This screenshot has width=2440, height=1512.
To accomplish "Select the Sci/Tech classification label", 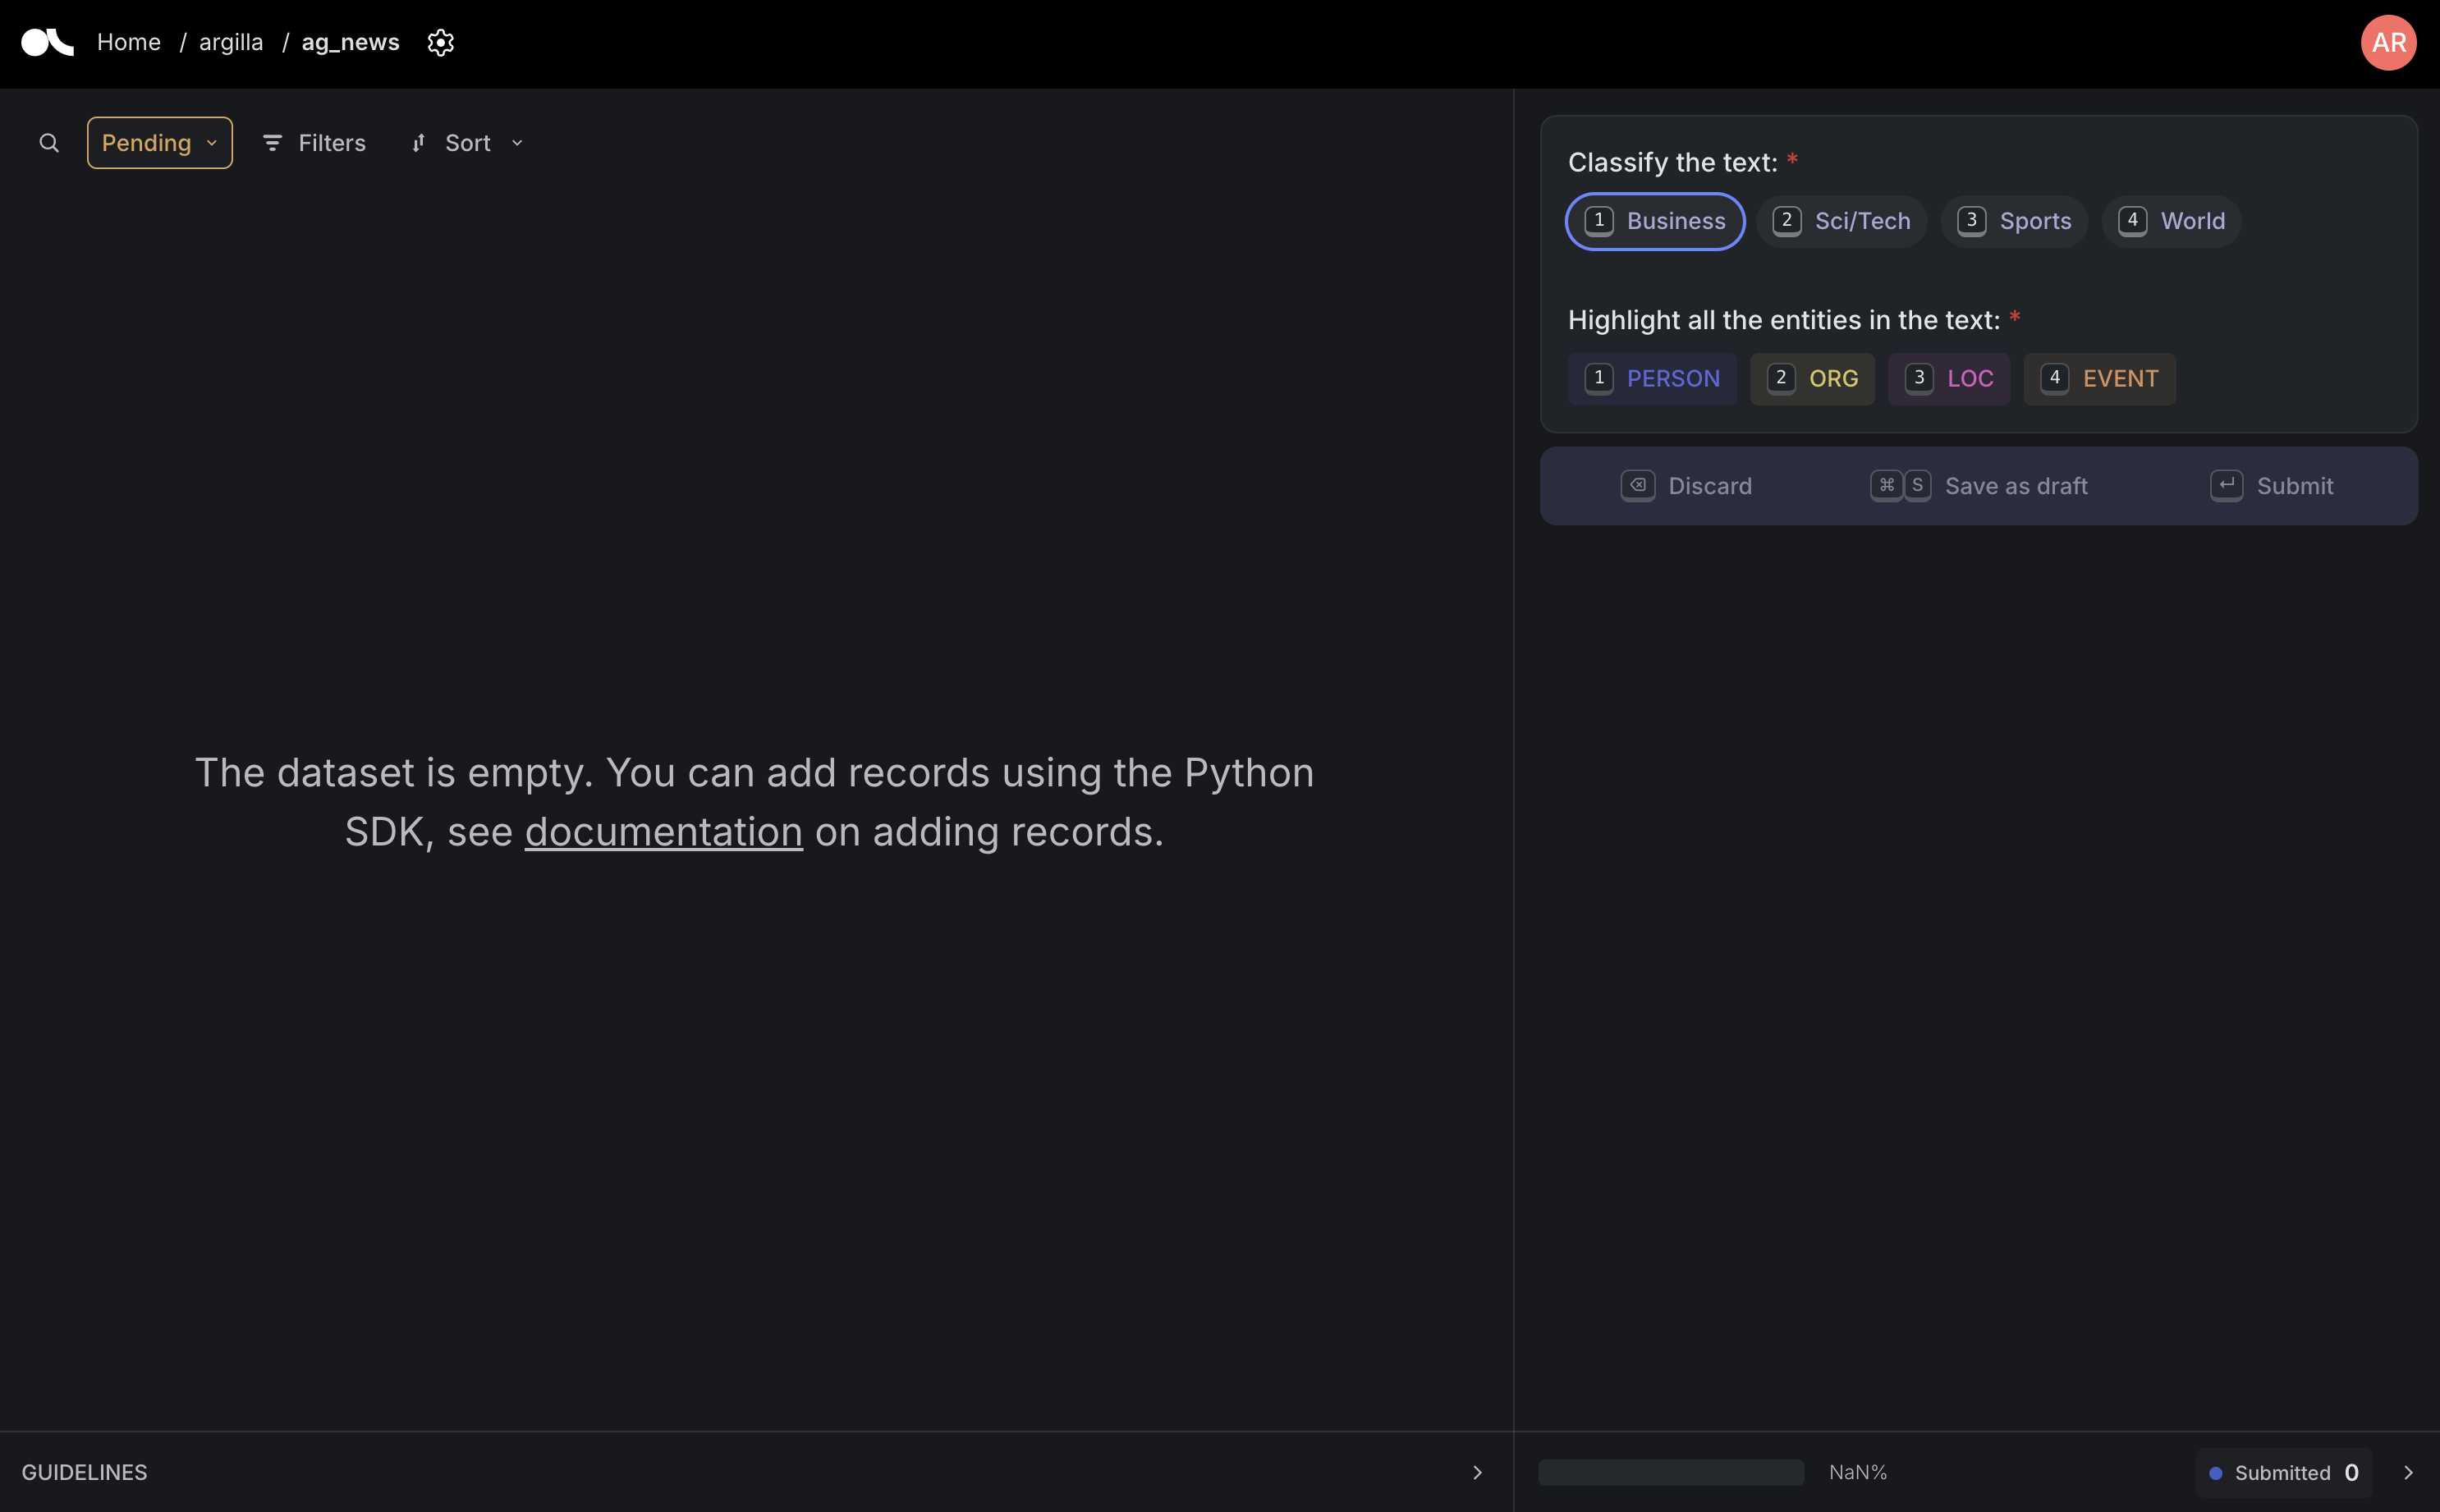I will coord(1840,221).
